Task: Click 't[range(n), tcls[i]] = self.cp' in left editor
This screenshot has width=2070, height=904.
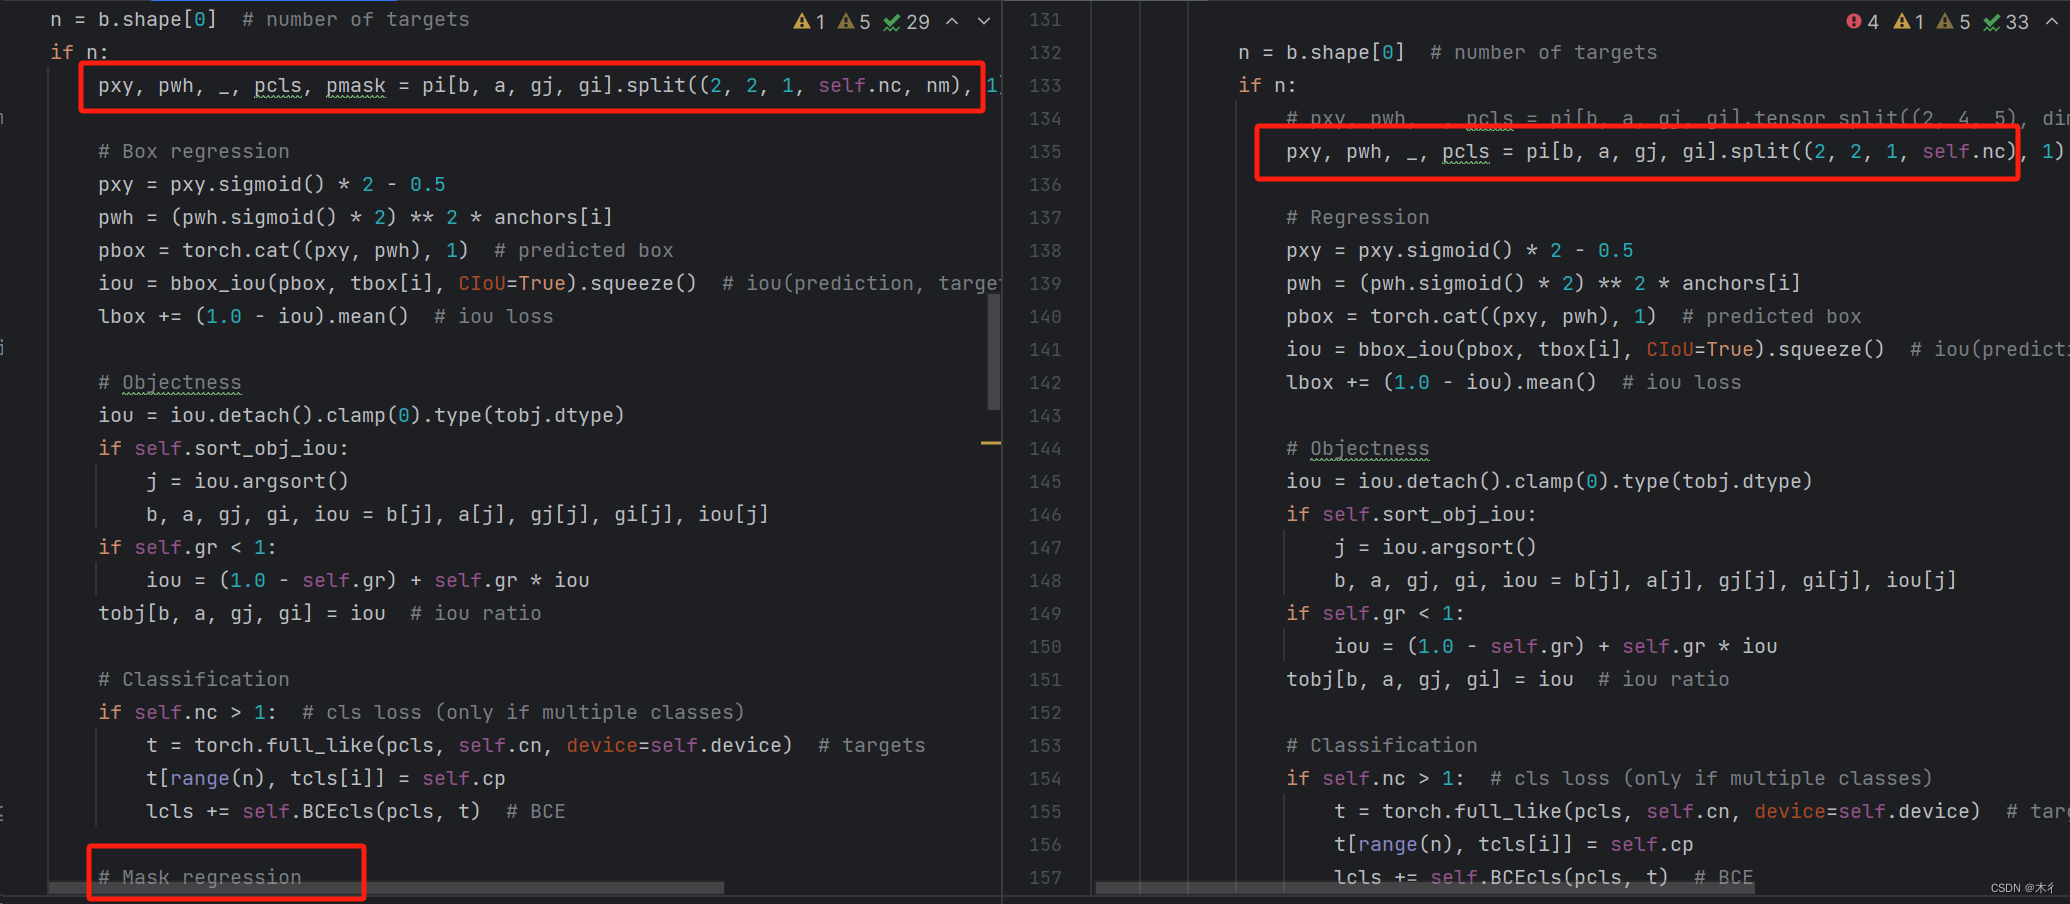Action: click(325, 778)
